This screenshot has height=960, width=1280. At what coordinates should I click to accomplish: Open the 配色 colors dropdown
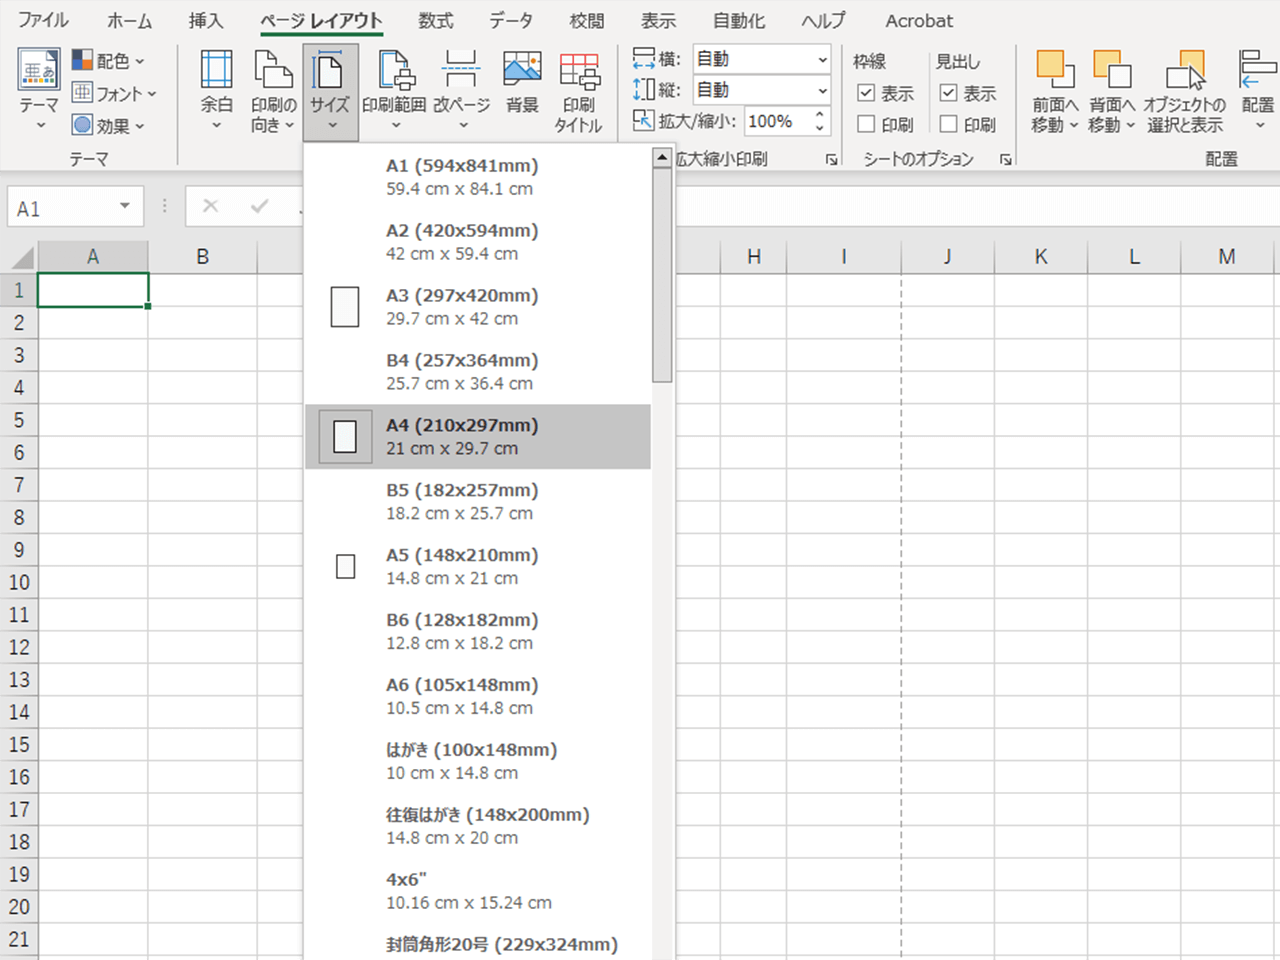tap(109, 61)
